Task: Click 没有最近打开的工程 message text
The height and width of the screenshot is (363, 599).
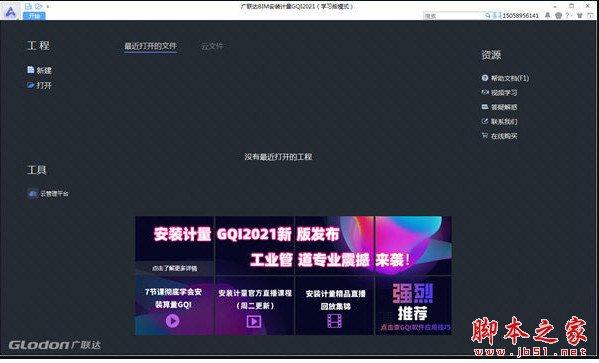Action: 278,157
